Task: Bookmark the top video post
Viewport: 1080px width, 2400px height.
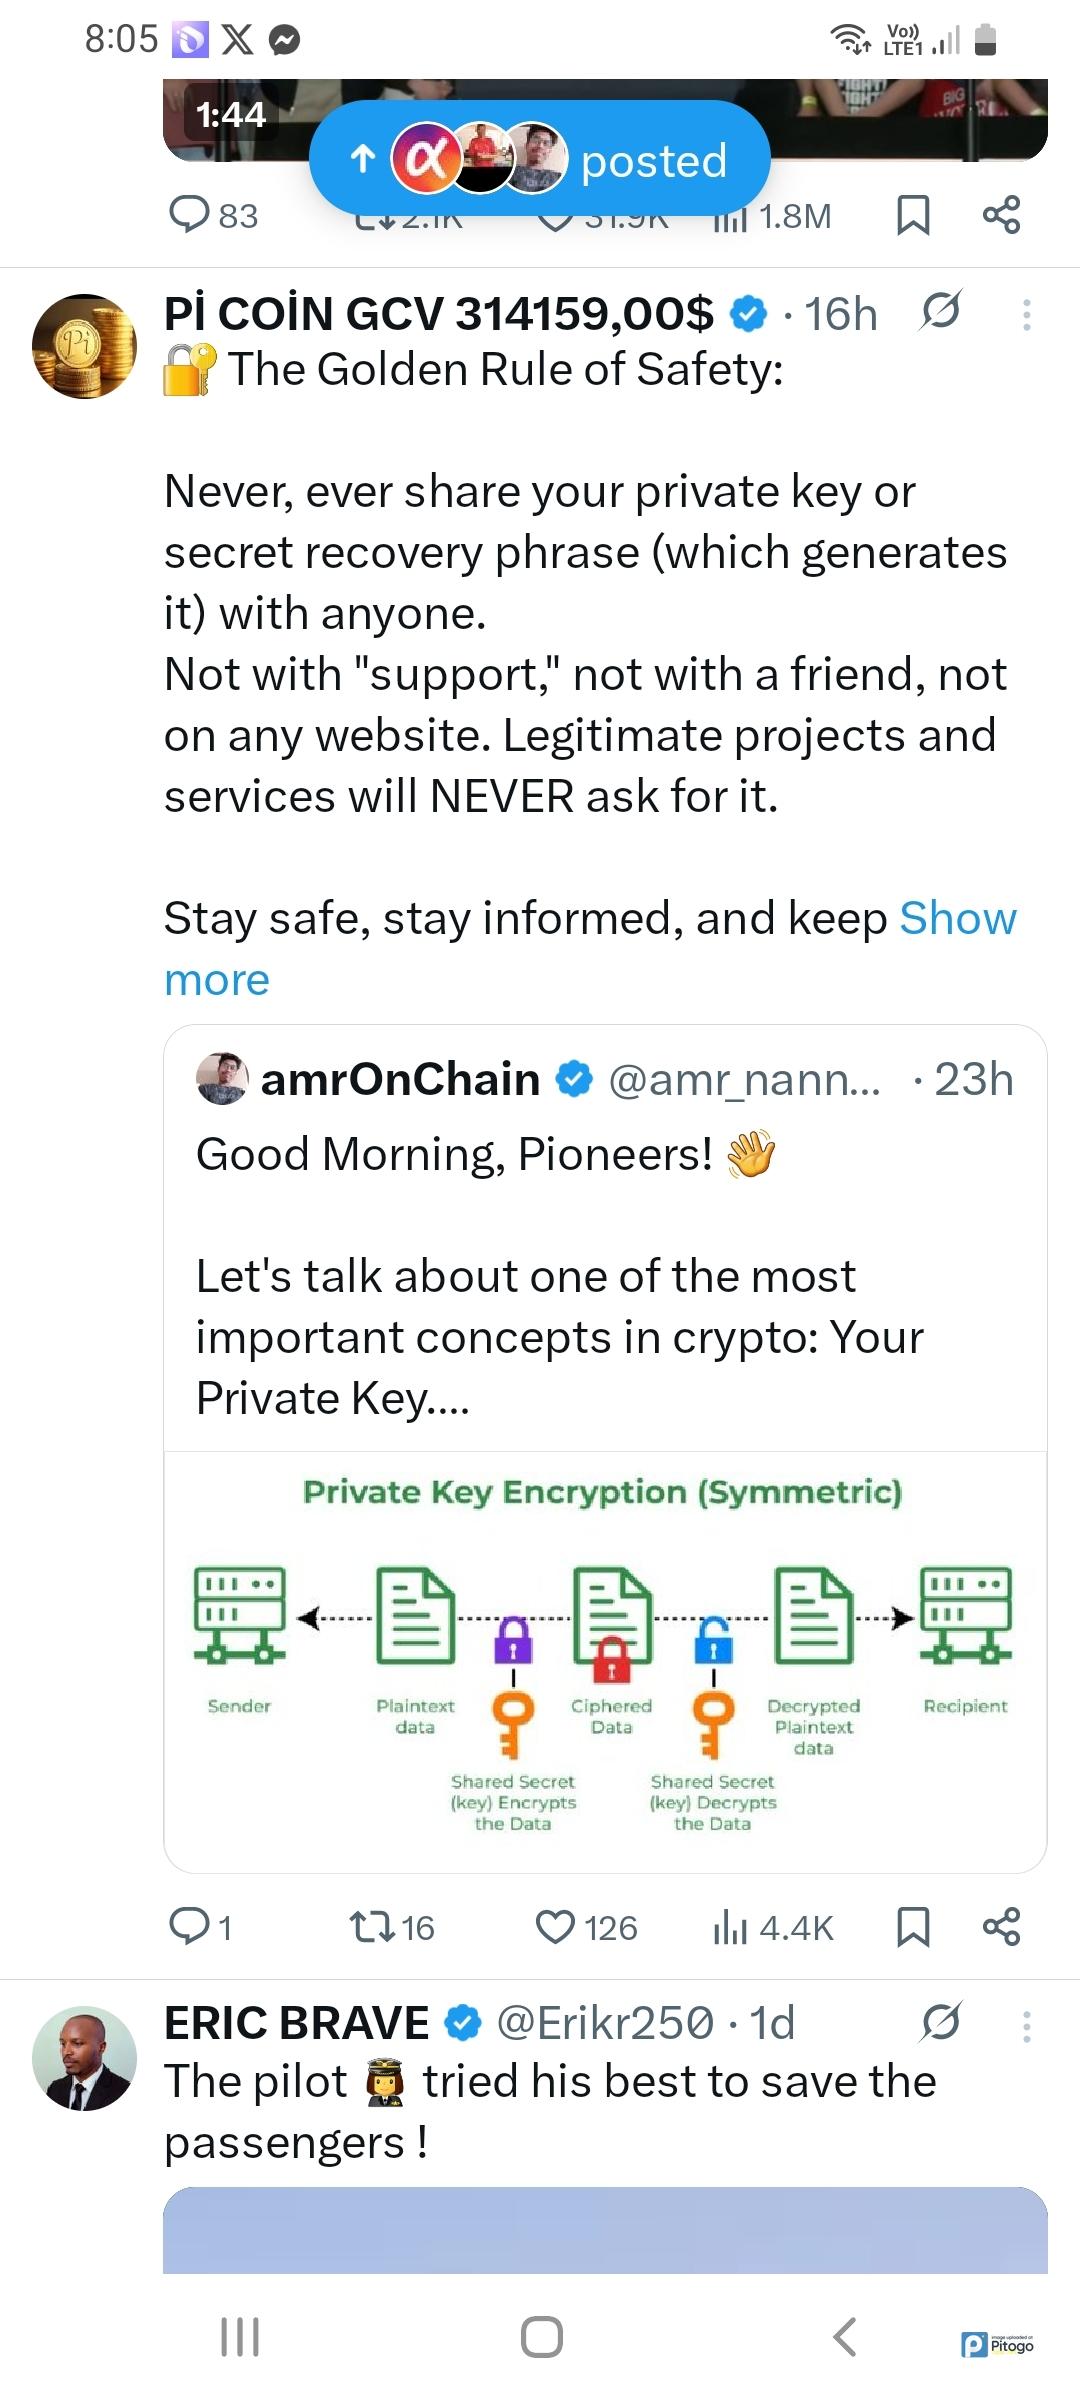Action: [912, 215]
